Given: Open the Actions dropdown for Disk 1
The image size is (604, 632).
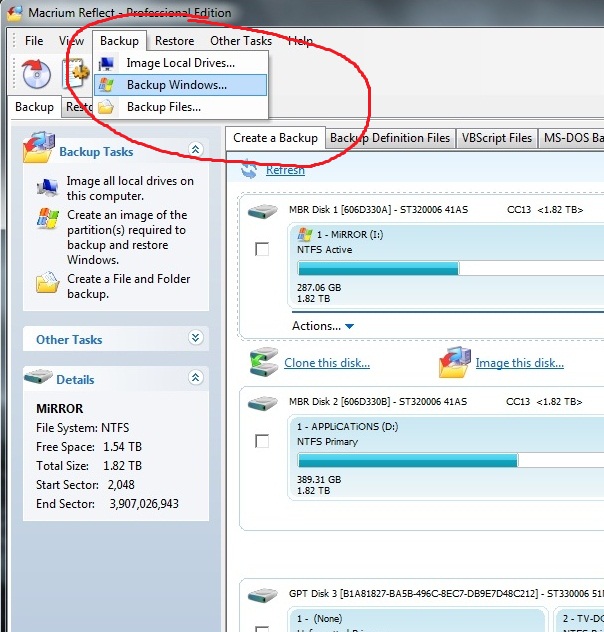Looking at the screenshot, I should tap(323, 326).
